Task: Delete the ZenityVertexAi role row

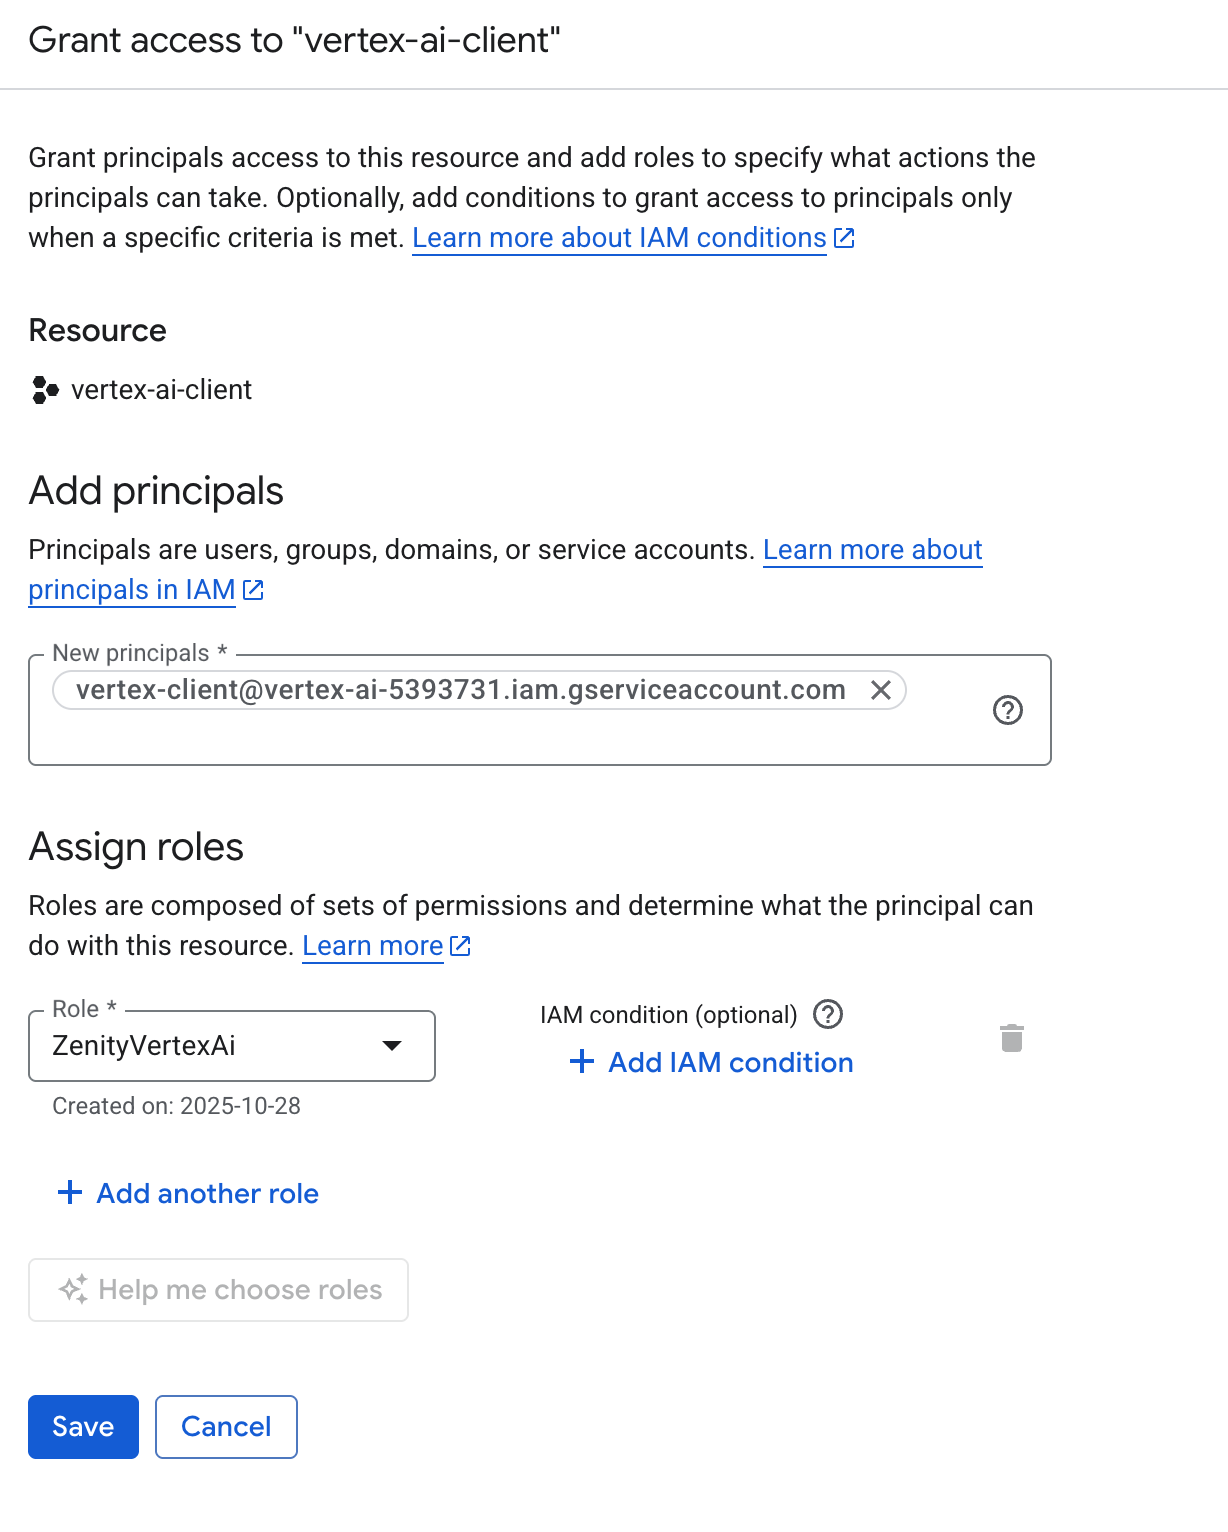Action: pos(1012,1038)
